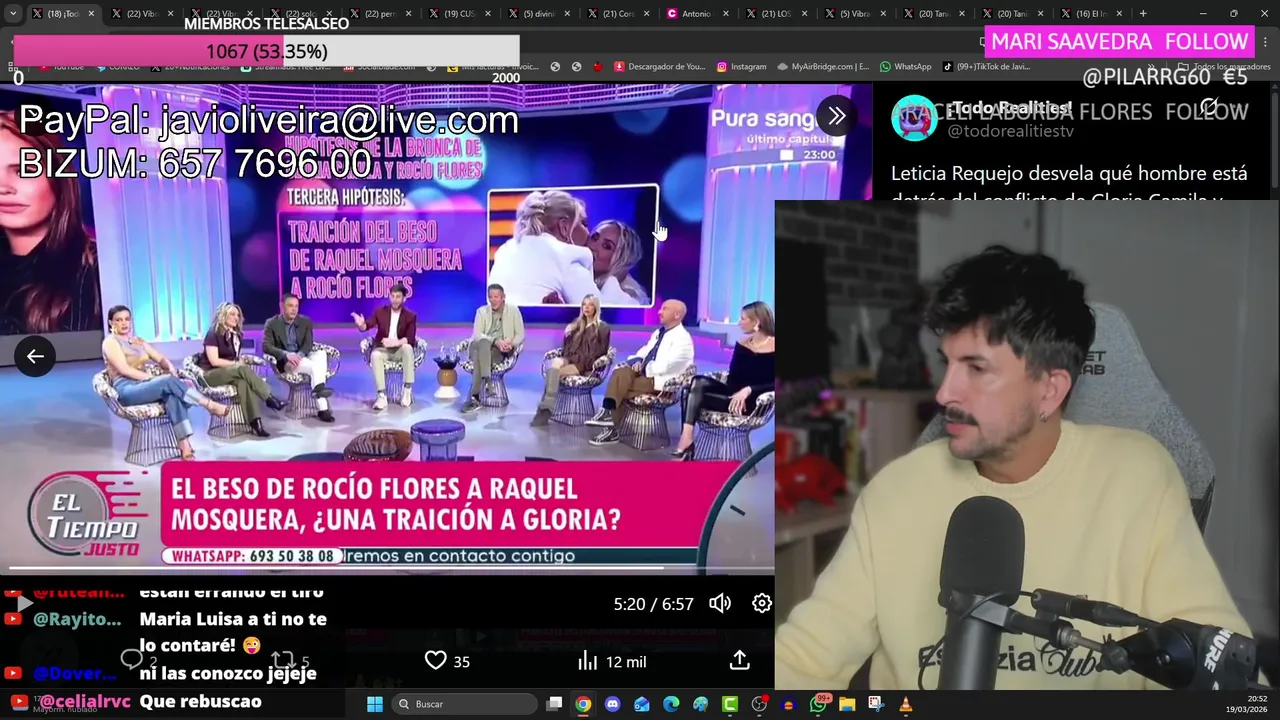Image resolution: width=1280 pixels, height=720 pixels.
Task: Open the video settings gear
Action: 762,603
